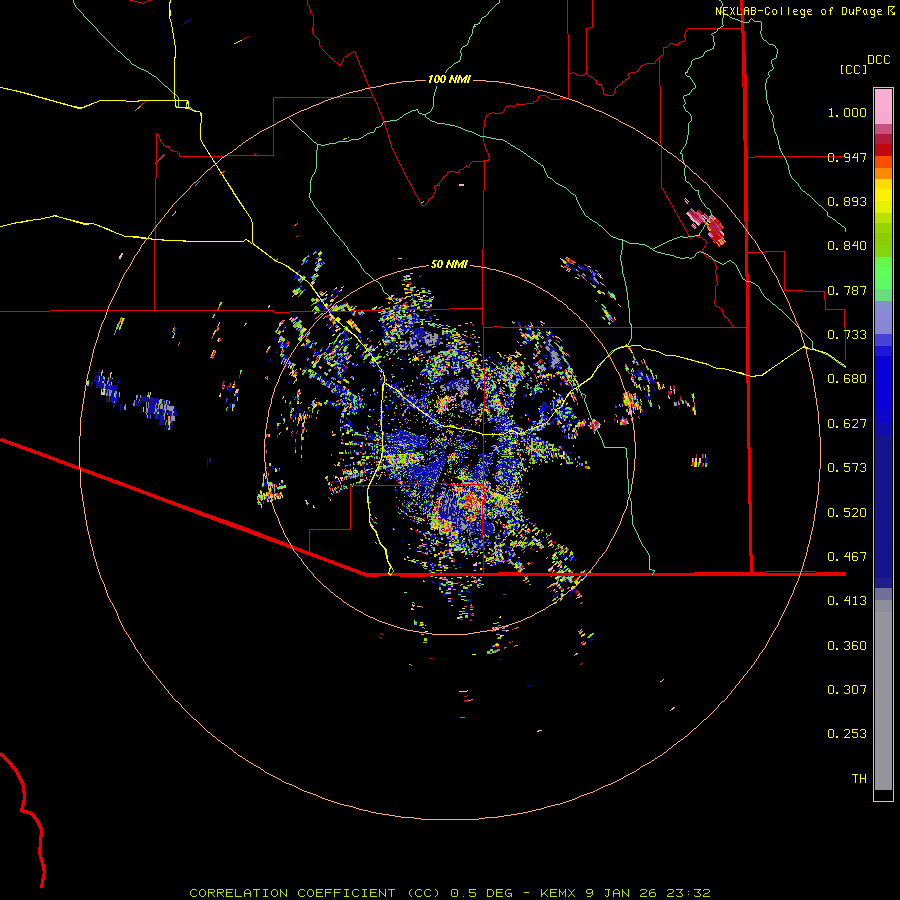900x900 pixels.
Task: Click the 100 NMI range ring label
Action: (x=449, y=79)
